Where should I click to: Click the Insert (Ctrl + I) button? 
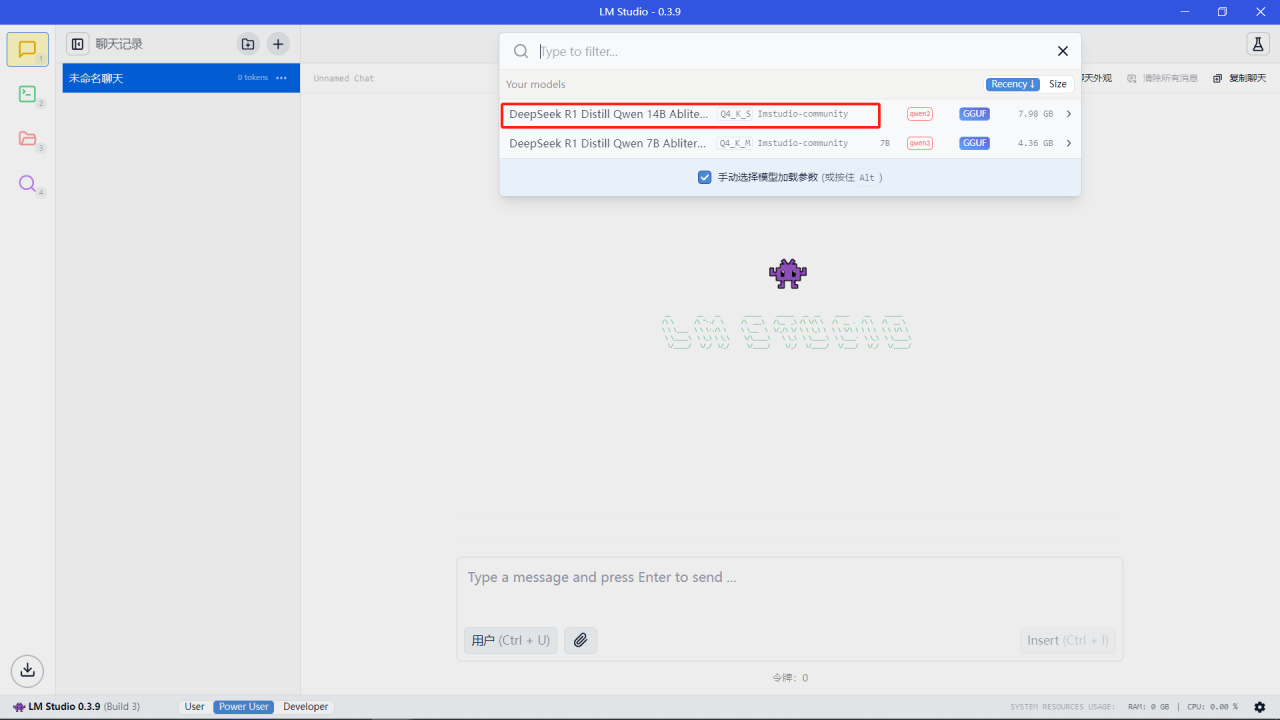click(x=1067, y=640)
